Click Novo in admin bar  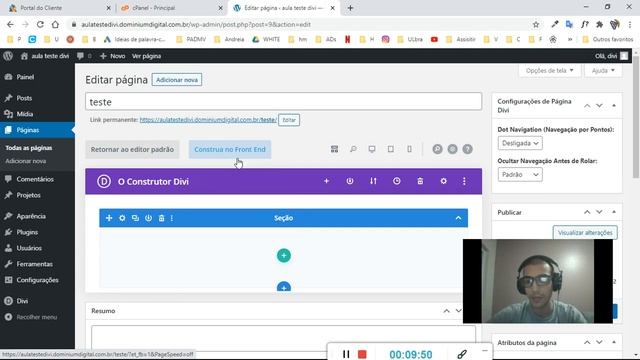(113, 56)
